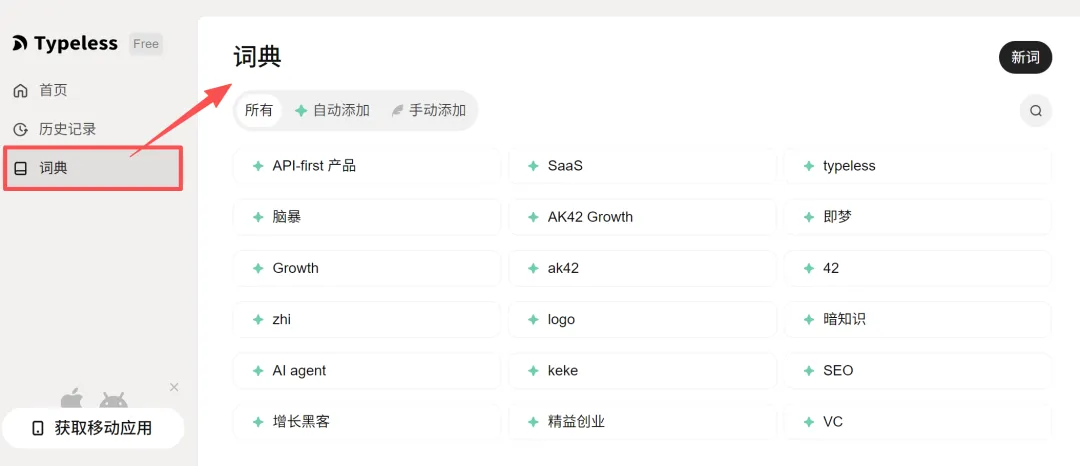The image size is (1080, 466).
Task: Click sparkle icon next to 即梦
Action: point(809,217)
